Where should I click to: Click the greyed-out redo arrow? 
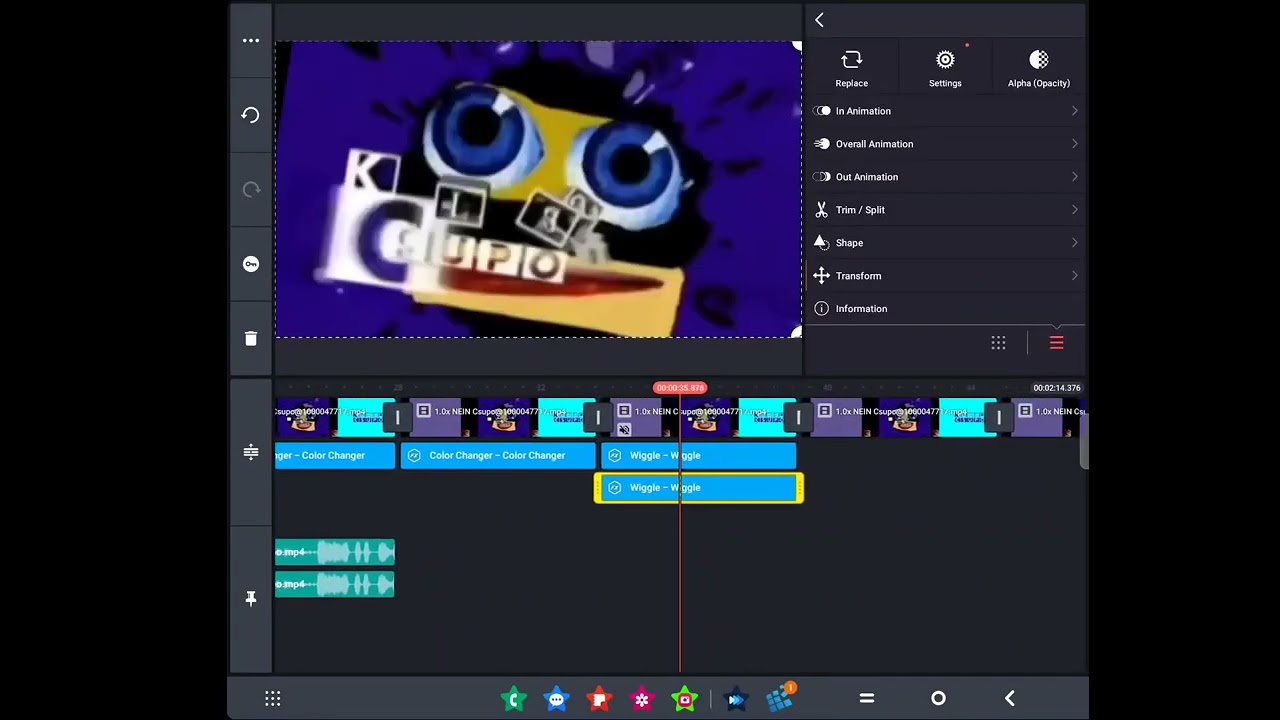tap(251, 189)
